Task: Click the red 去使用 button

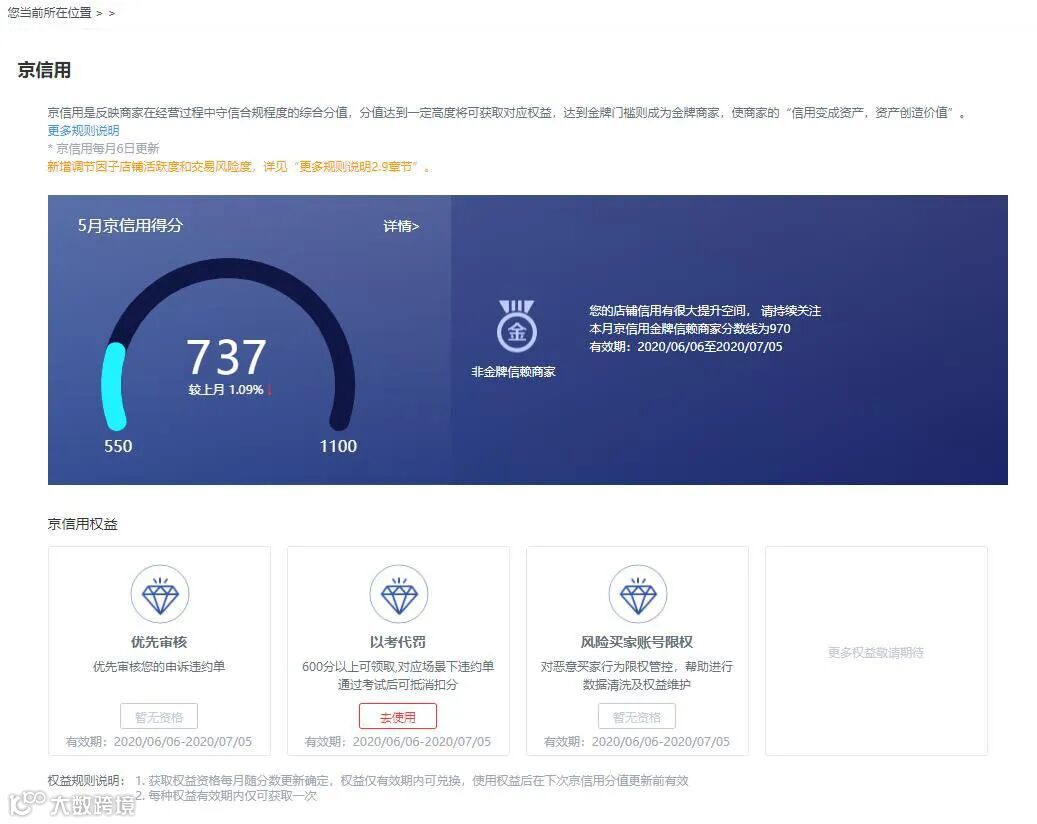Action: pos(398,716)
